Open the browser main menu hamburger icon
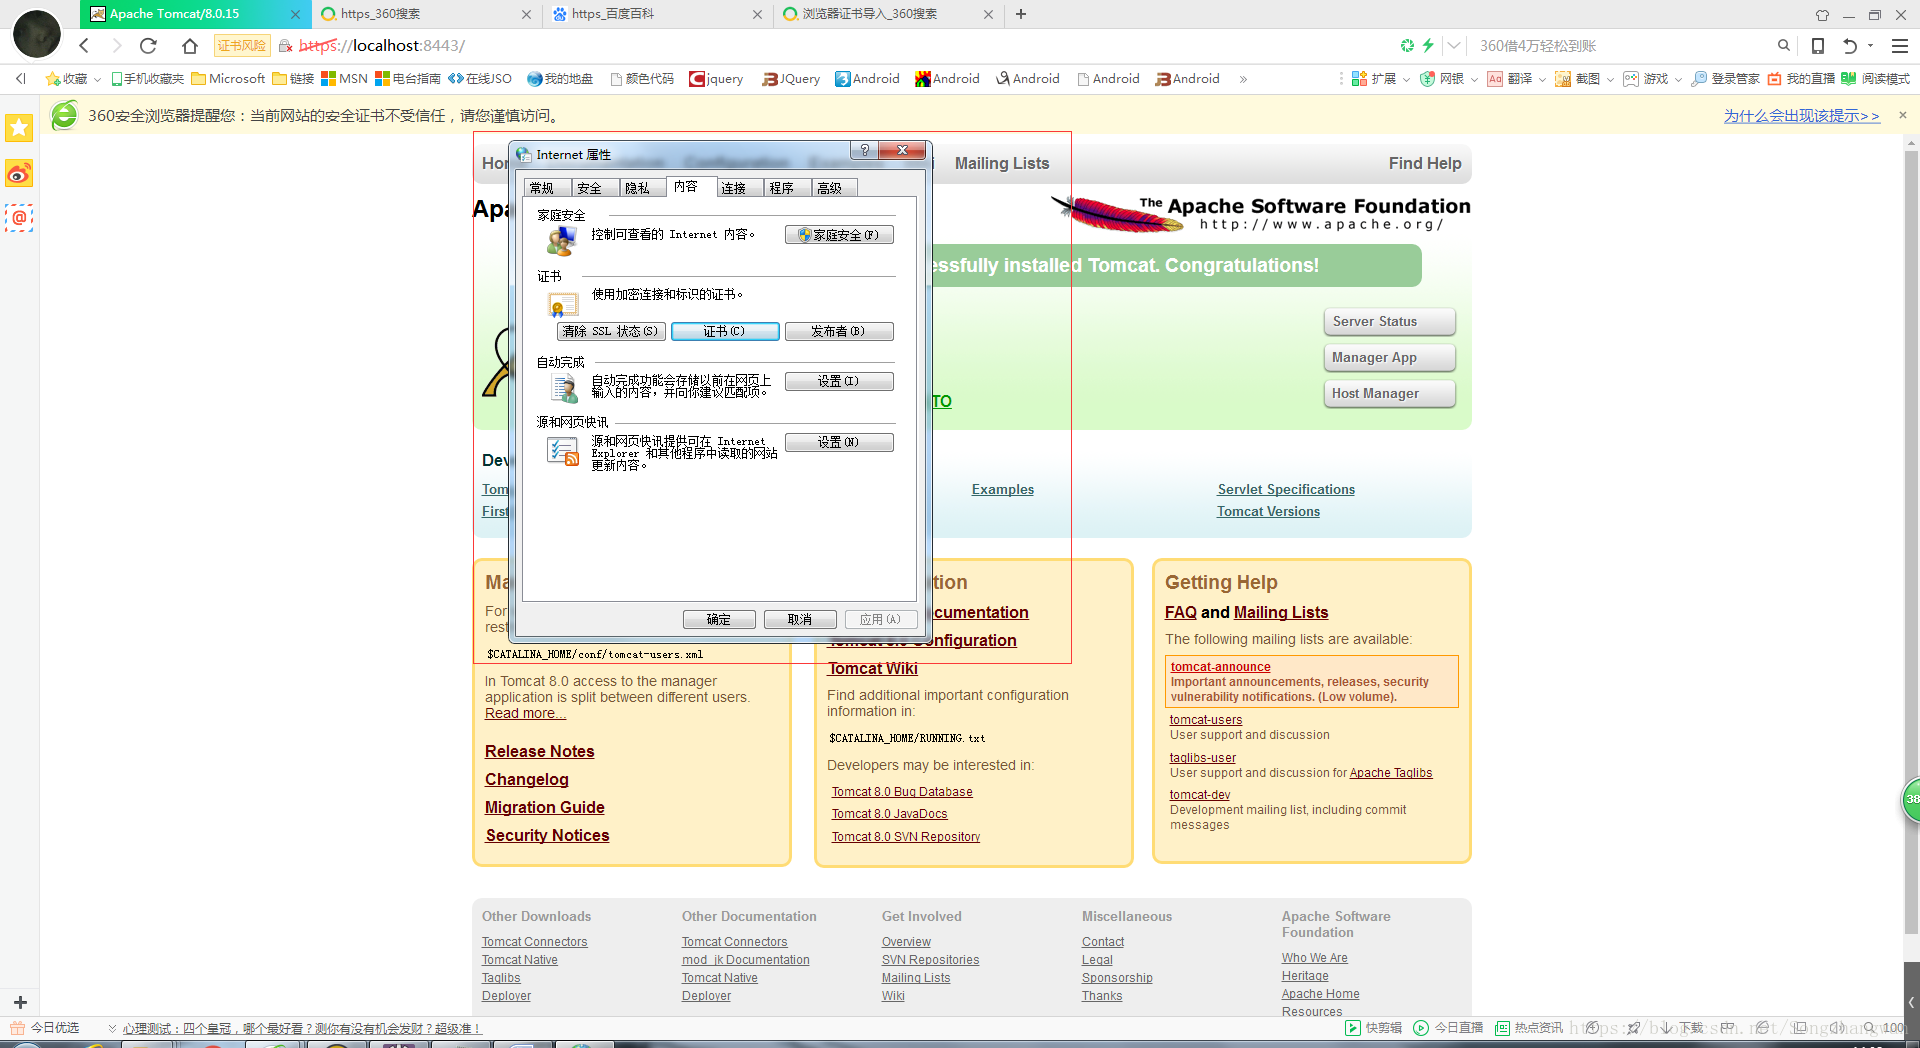This screenshot has height=1048, width=1920. pos(1900,45)
